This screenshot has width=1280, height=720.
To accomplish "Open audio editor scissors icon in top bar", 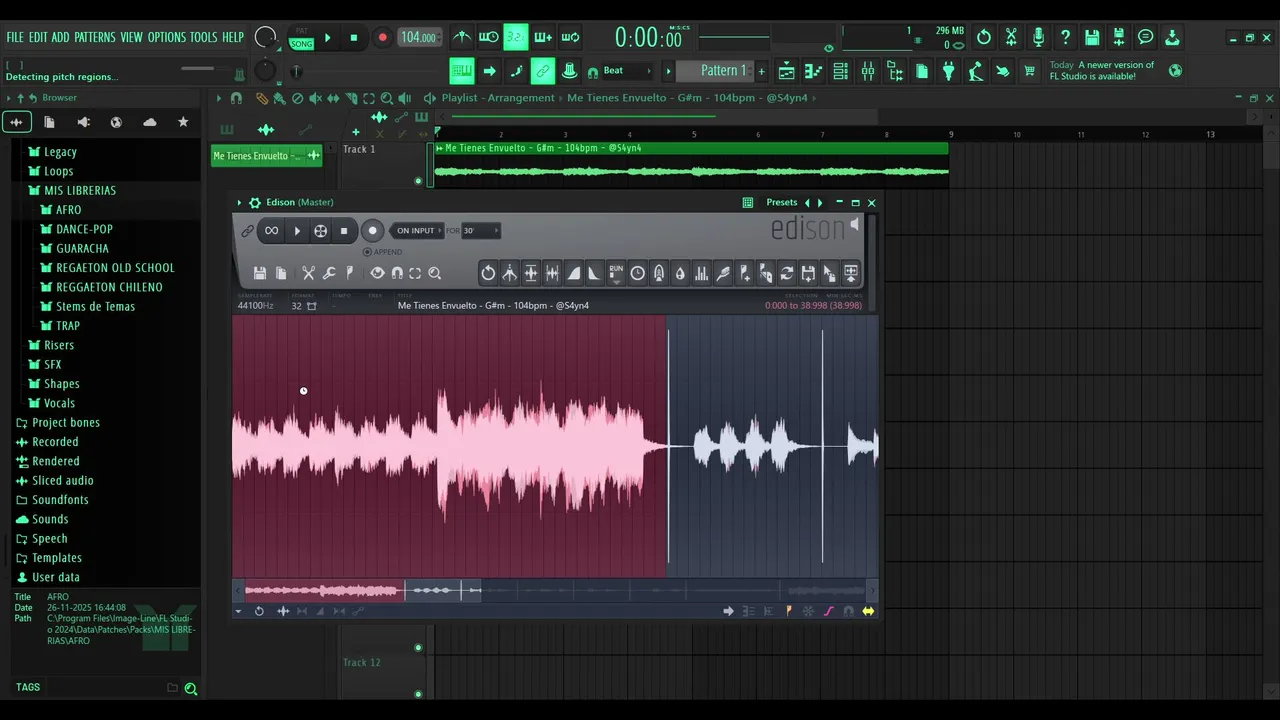I will 1011,37.
